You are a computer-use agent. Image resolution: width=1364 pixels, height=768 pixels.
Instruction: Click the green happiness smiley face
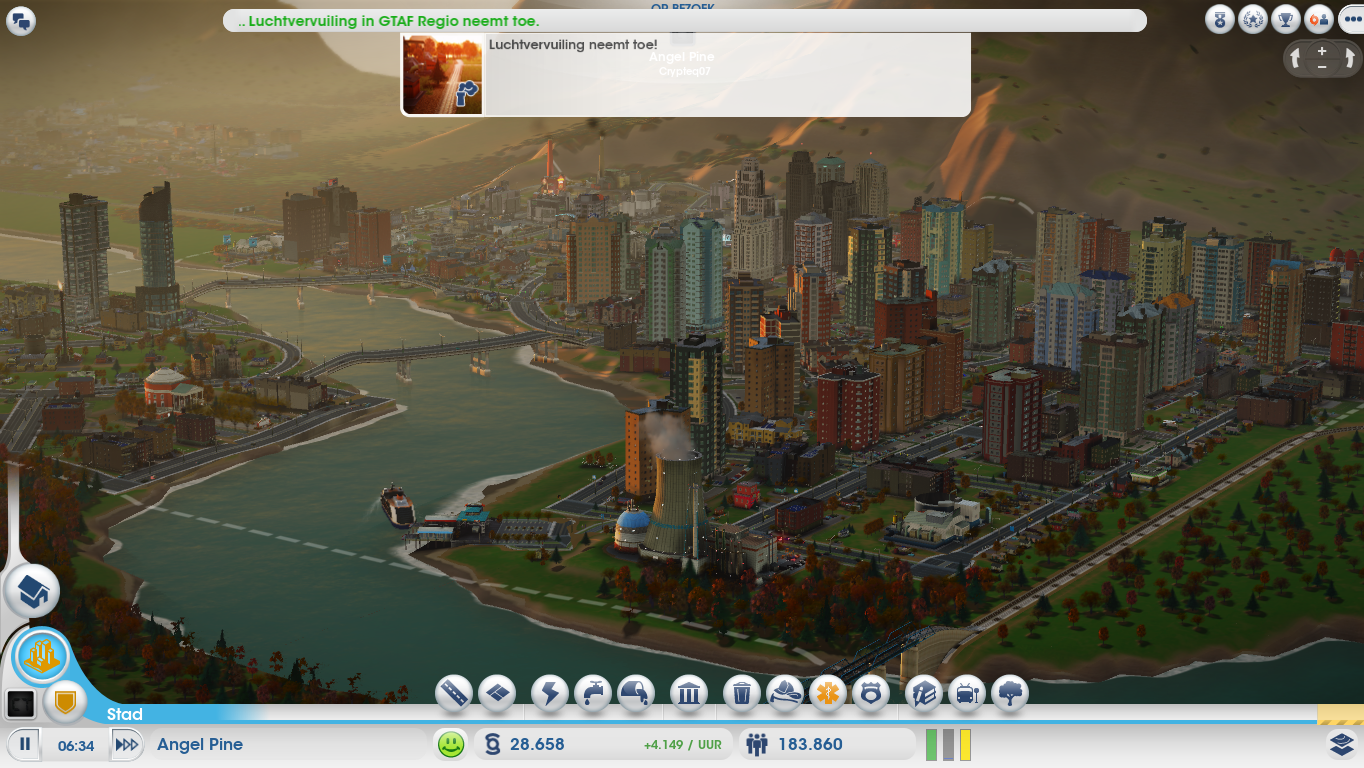coord(451,744)
